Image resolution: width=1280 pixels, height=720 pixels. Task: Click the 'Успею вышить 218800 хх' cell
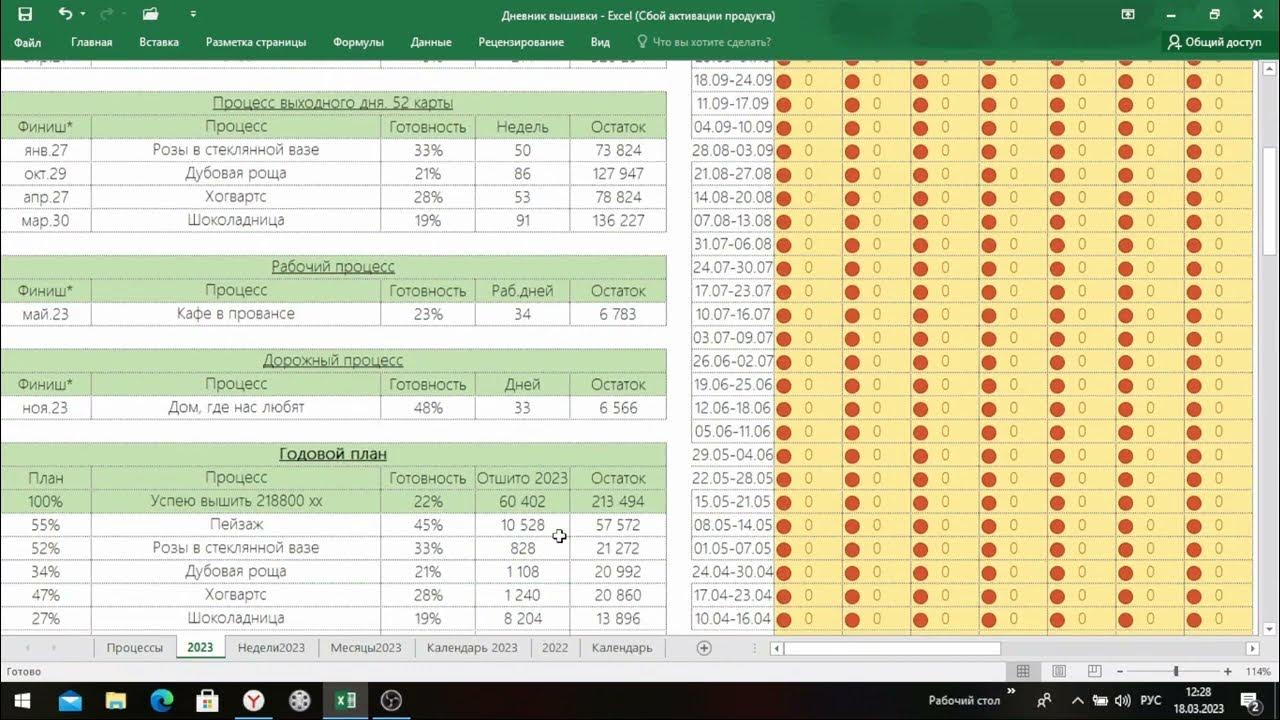236,501
